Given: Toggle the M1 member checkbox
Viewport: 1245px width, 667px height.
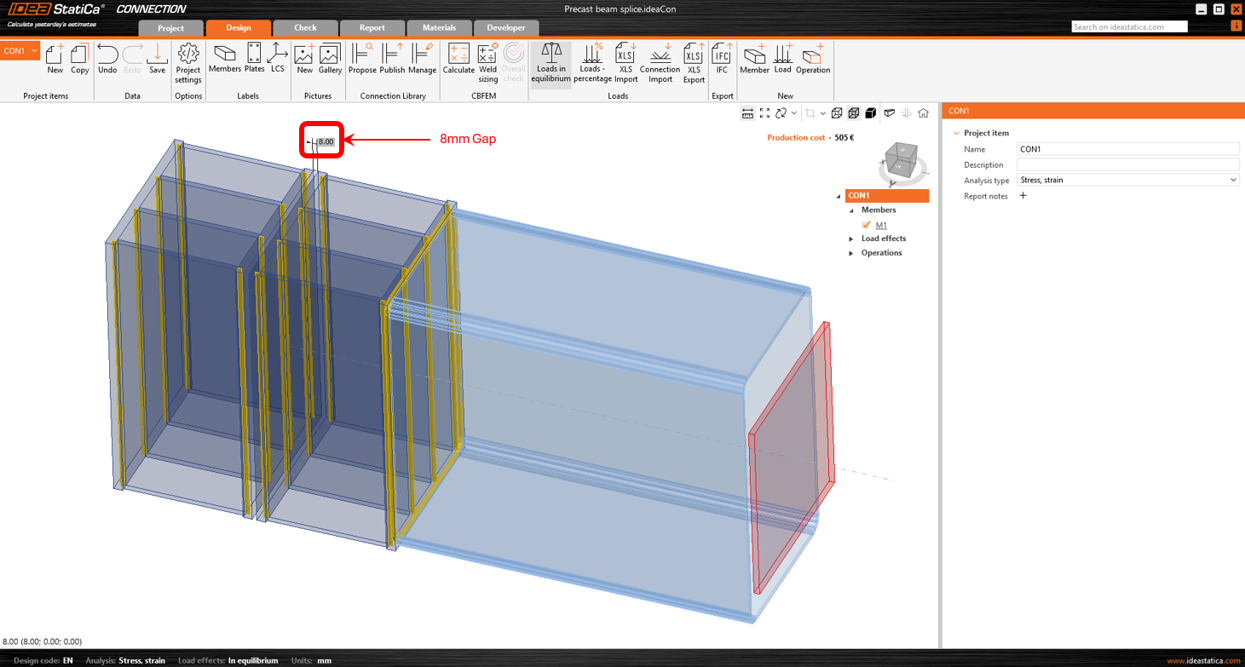Looking at the screenshot, I should (866, 225).
